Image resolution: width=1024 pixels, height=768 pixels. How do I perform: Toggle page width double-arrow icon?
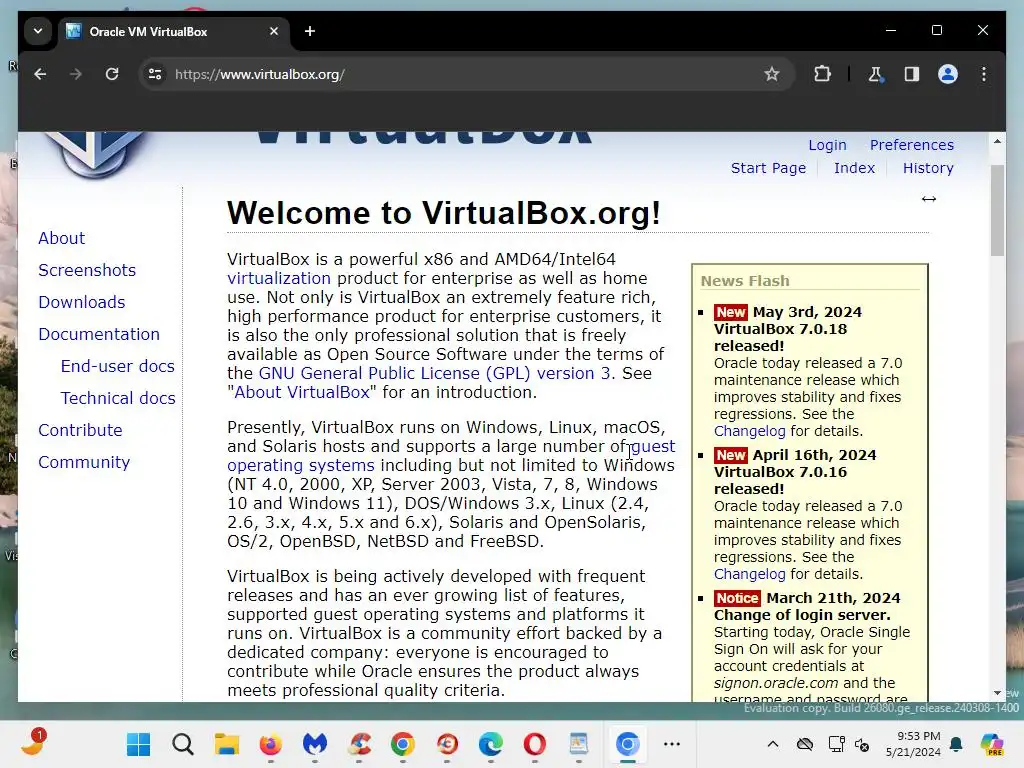click(929, 199)
